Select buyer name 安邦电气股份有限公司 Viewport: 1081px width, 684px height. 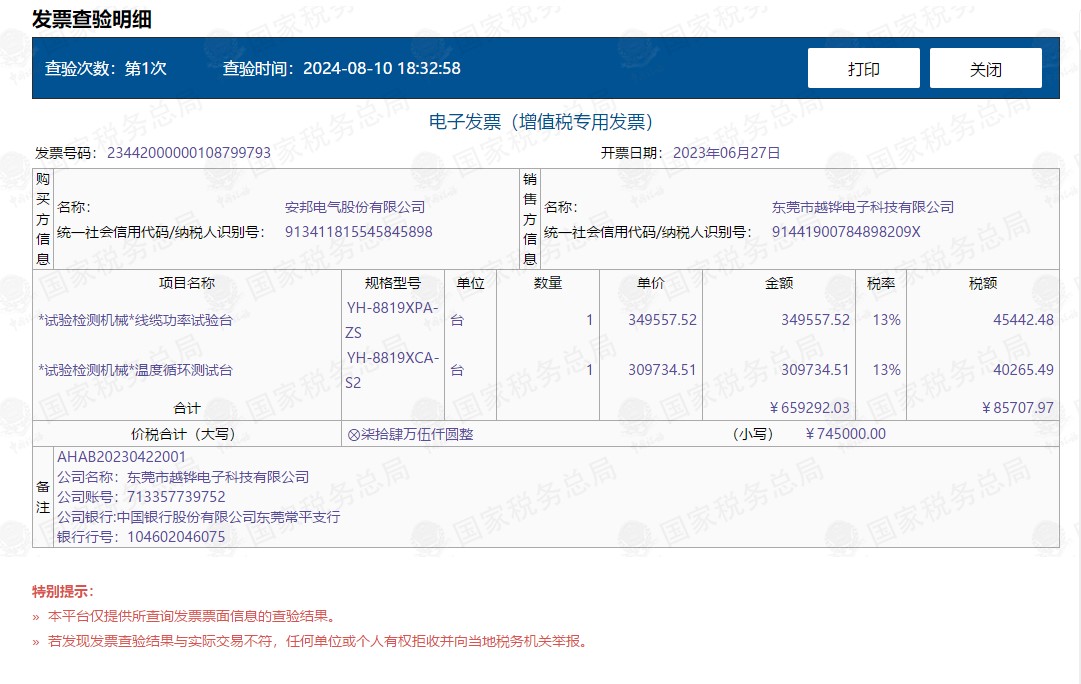pyautogui.click(x=355, y=207)
